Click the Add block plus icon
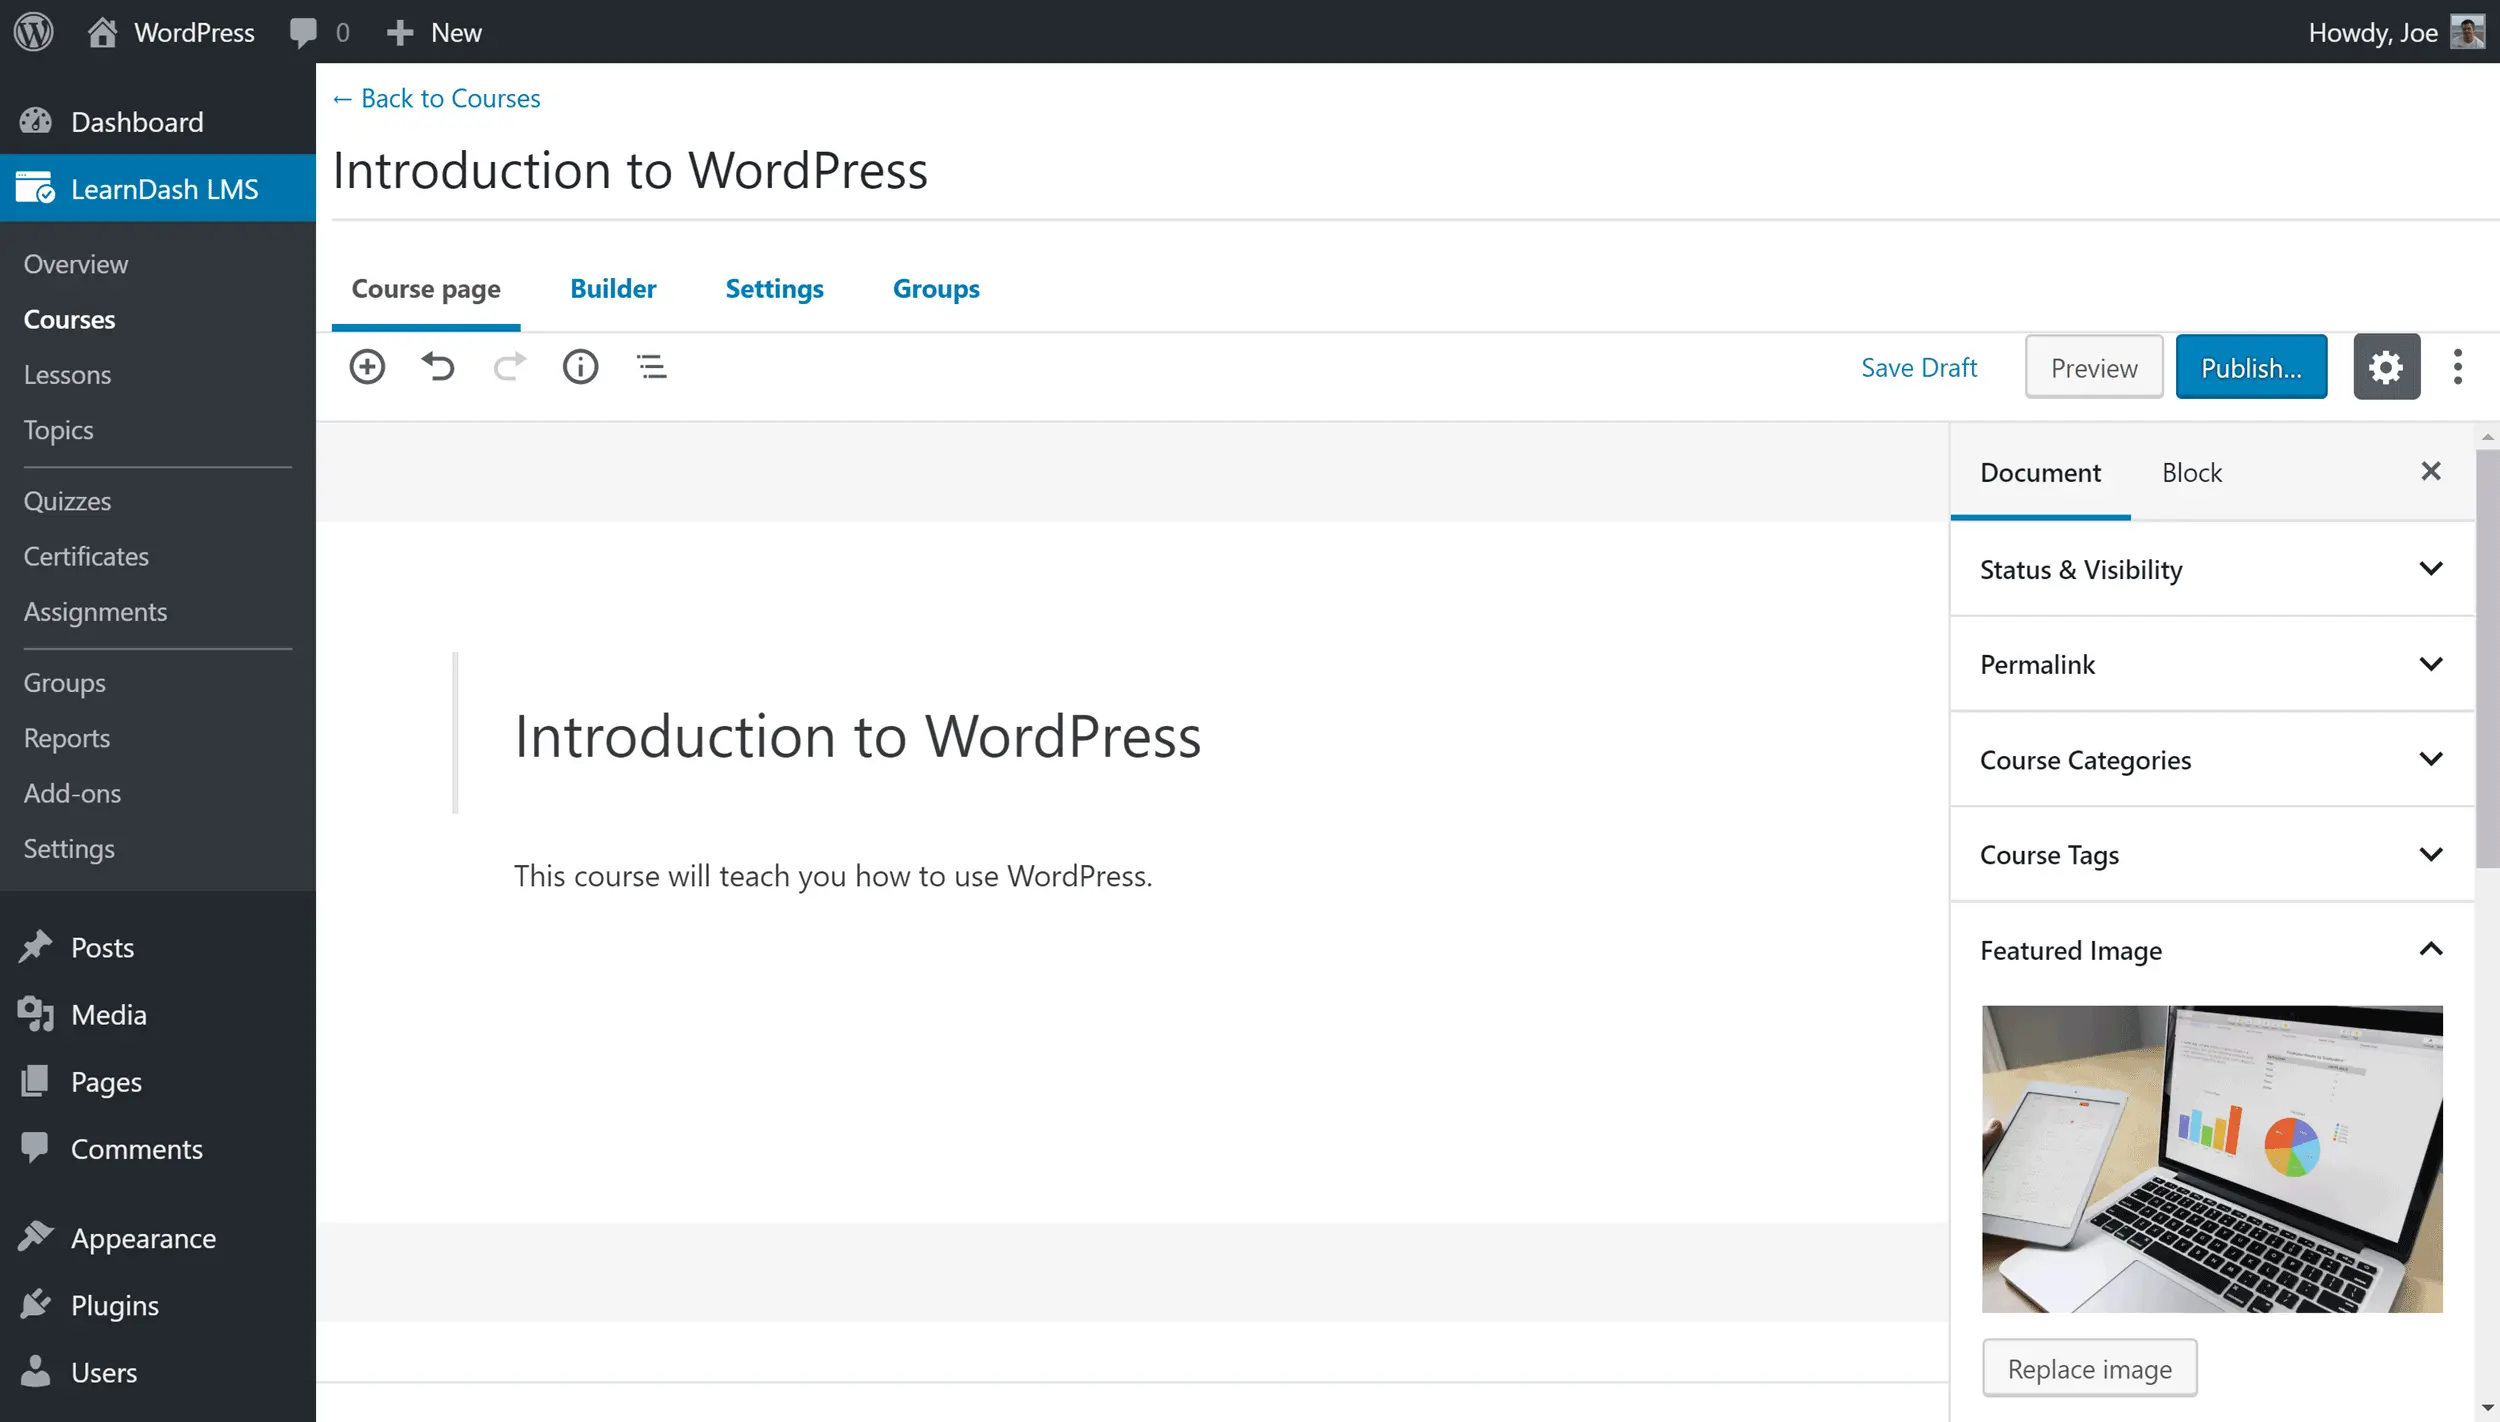This screenshot has height=1422, width=2500. [x=367, y=367]
